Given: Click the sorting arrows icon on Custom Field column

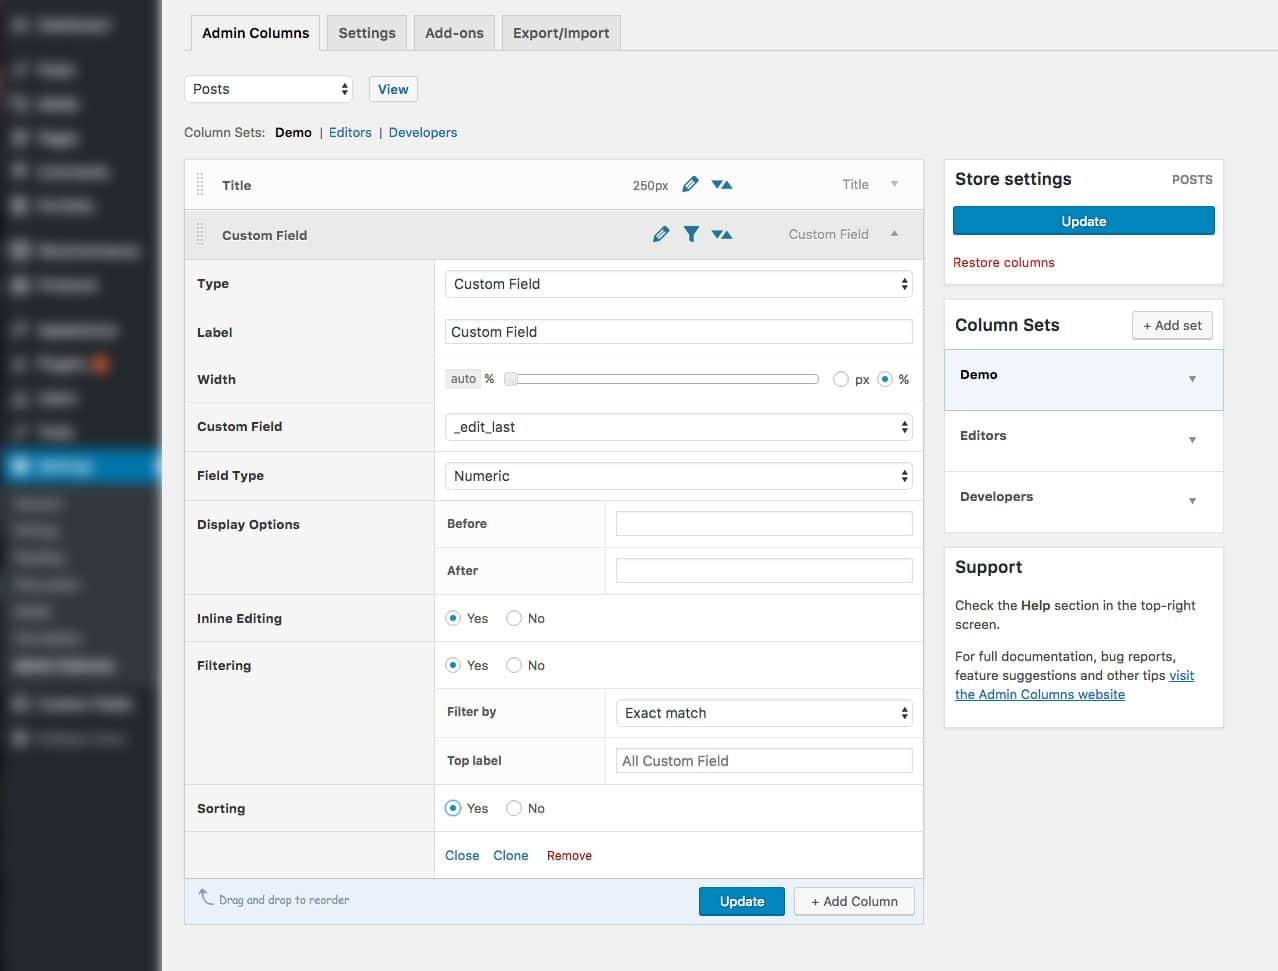Looking at the screenshot, I should (x=722, y=234).
